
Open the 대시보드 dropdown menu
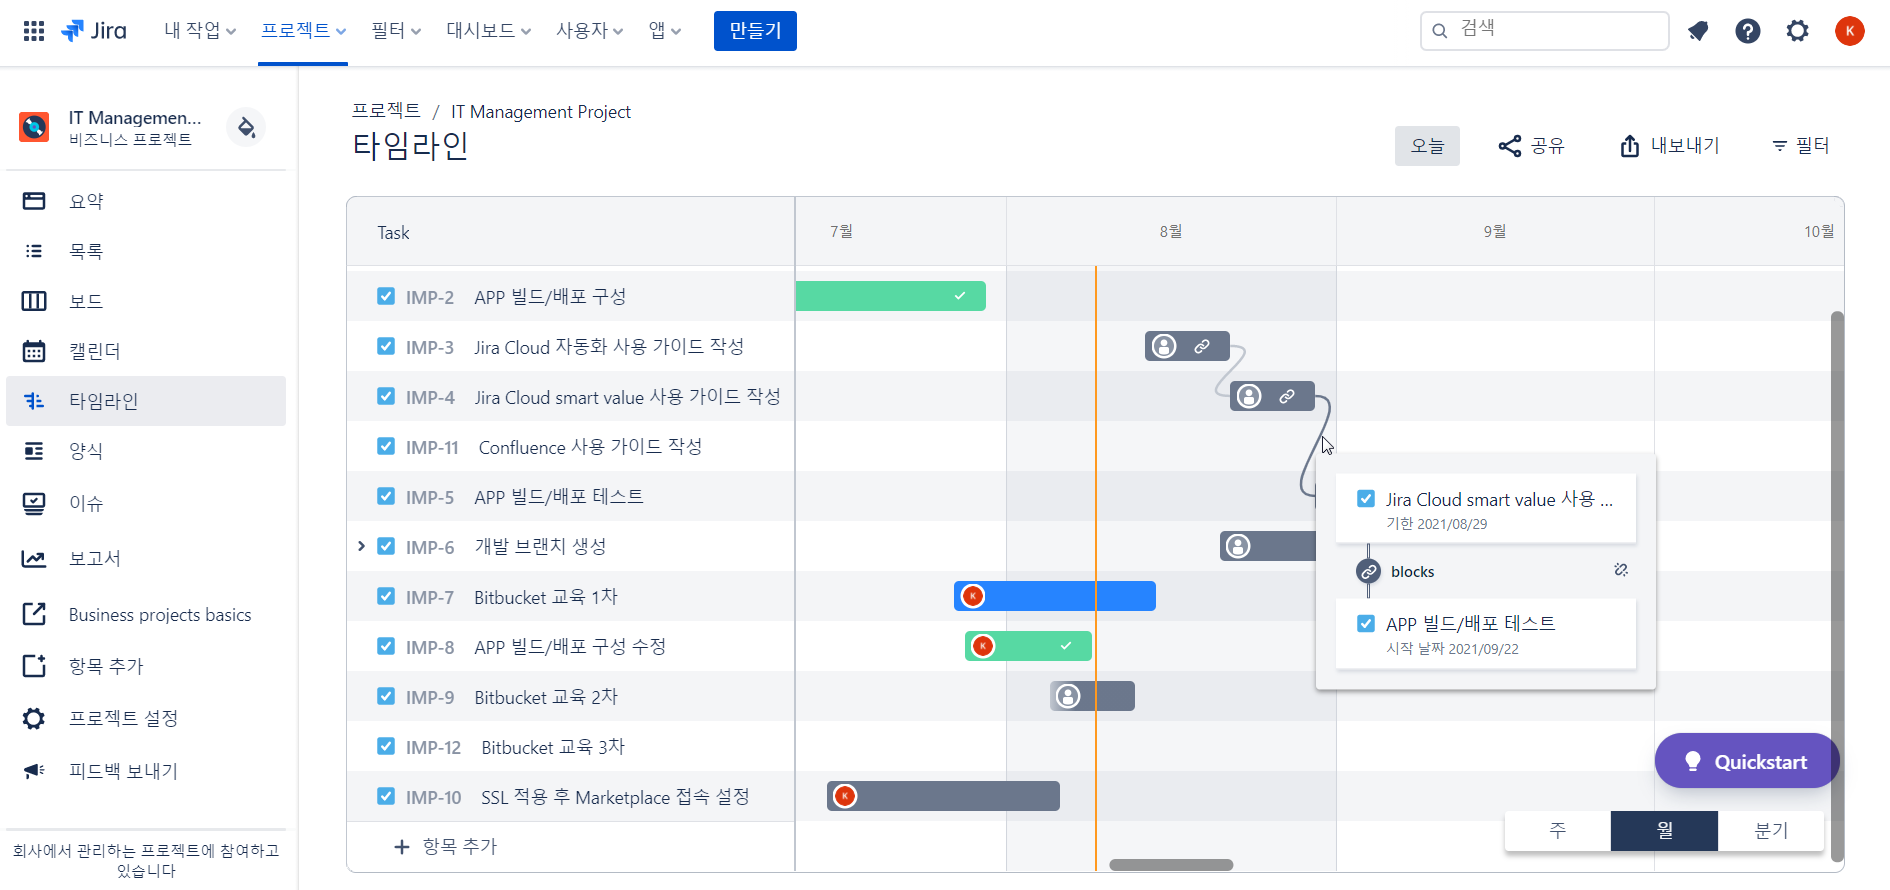point(488,31)
